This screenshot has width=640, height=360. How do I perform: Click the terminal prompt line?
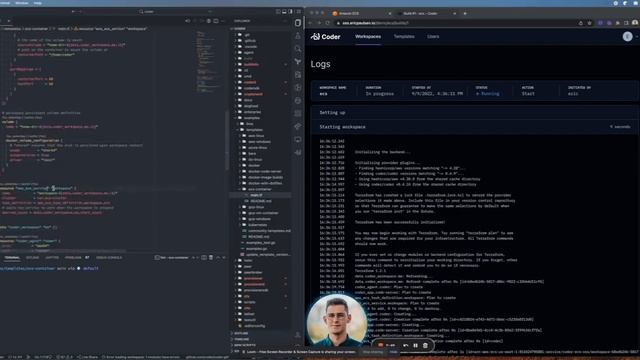point(49,269)
